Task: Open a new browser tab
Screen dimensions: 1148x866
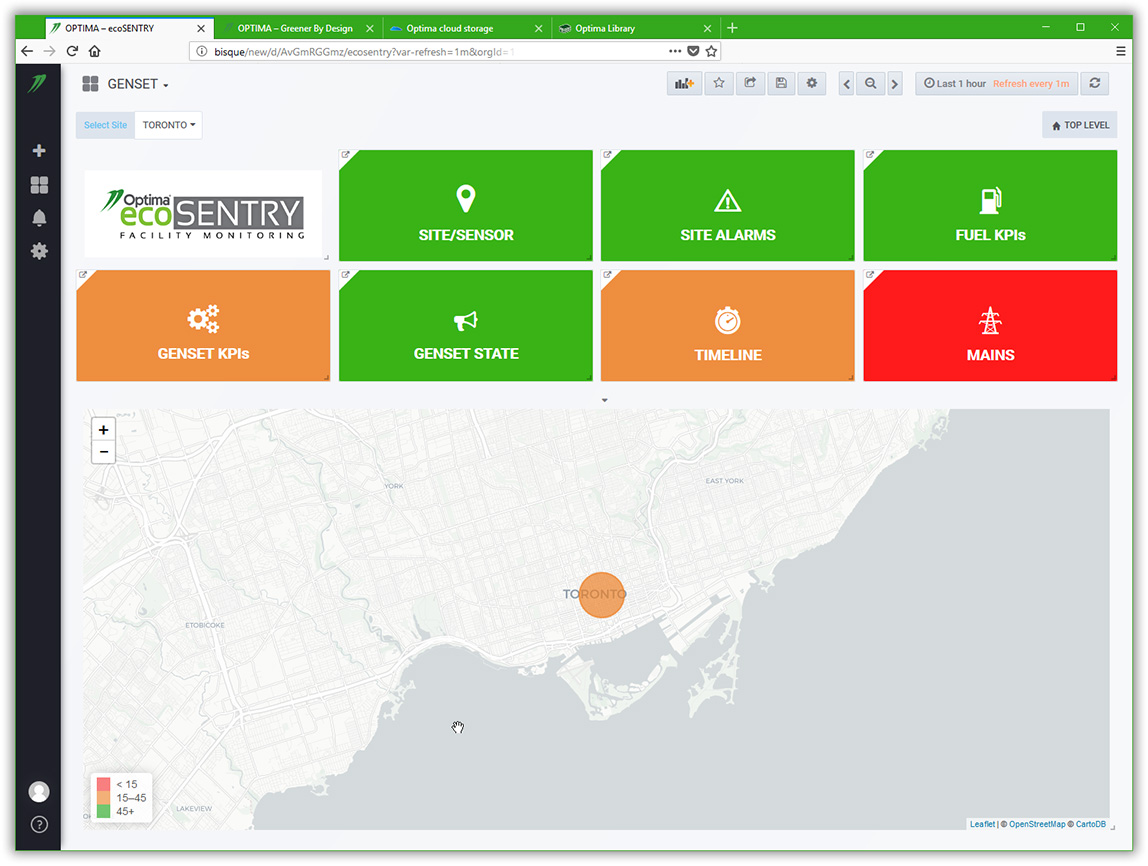Action: coord(732,28)
